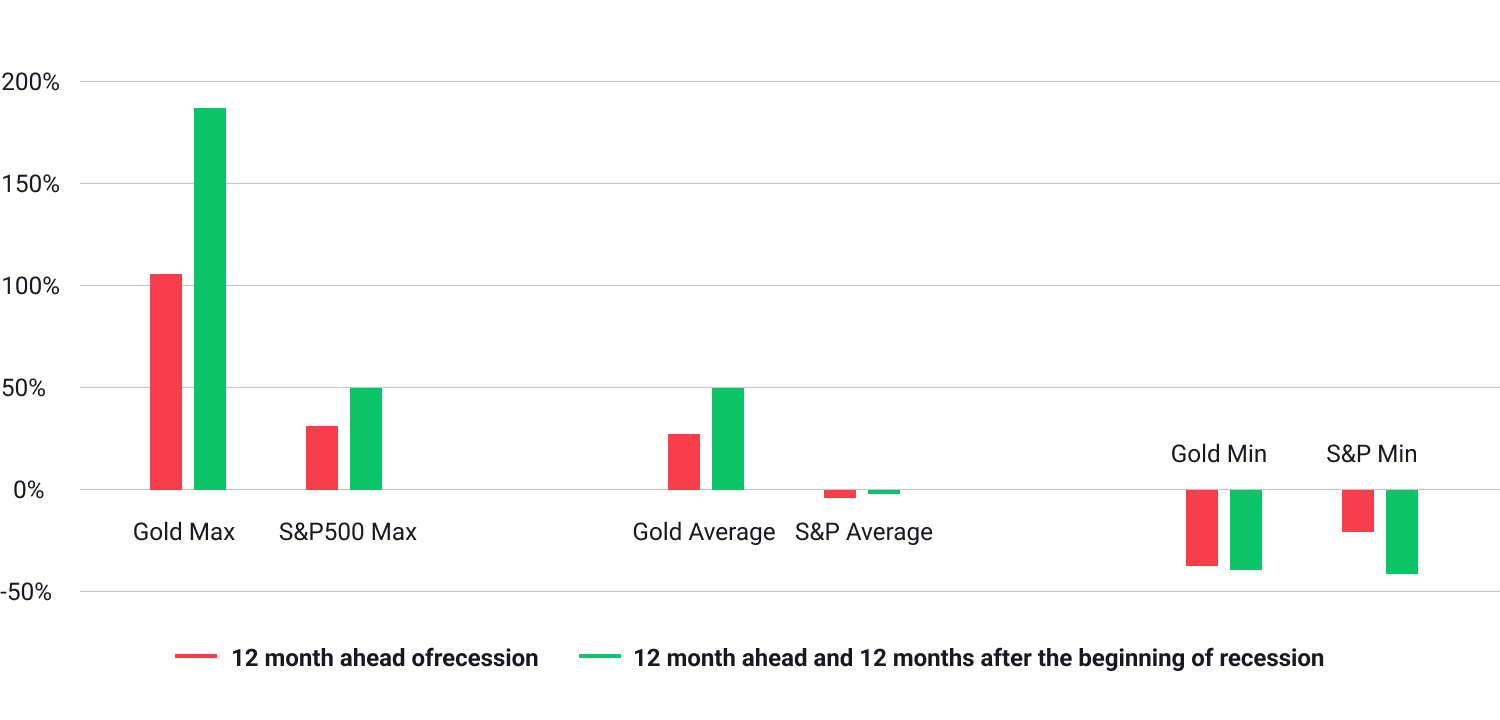Toggle the "12 month ahead ofrecession" legend entry
The image size is (1500, 720).
click(x=385, y=658)
